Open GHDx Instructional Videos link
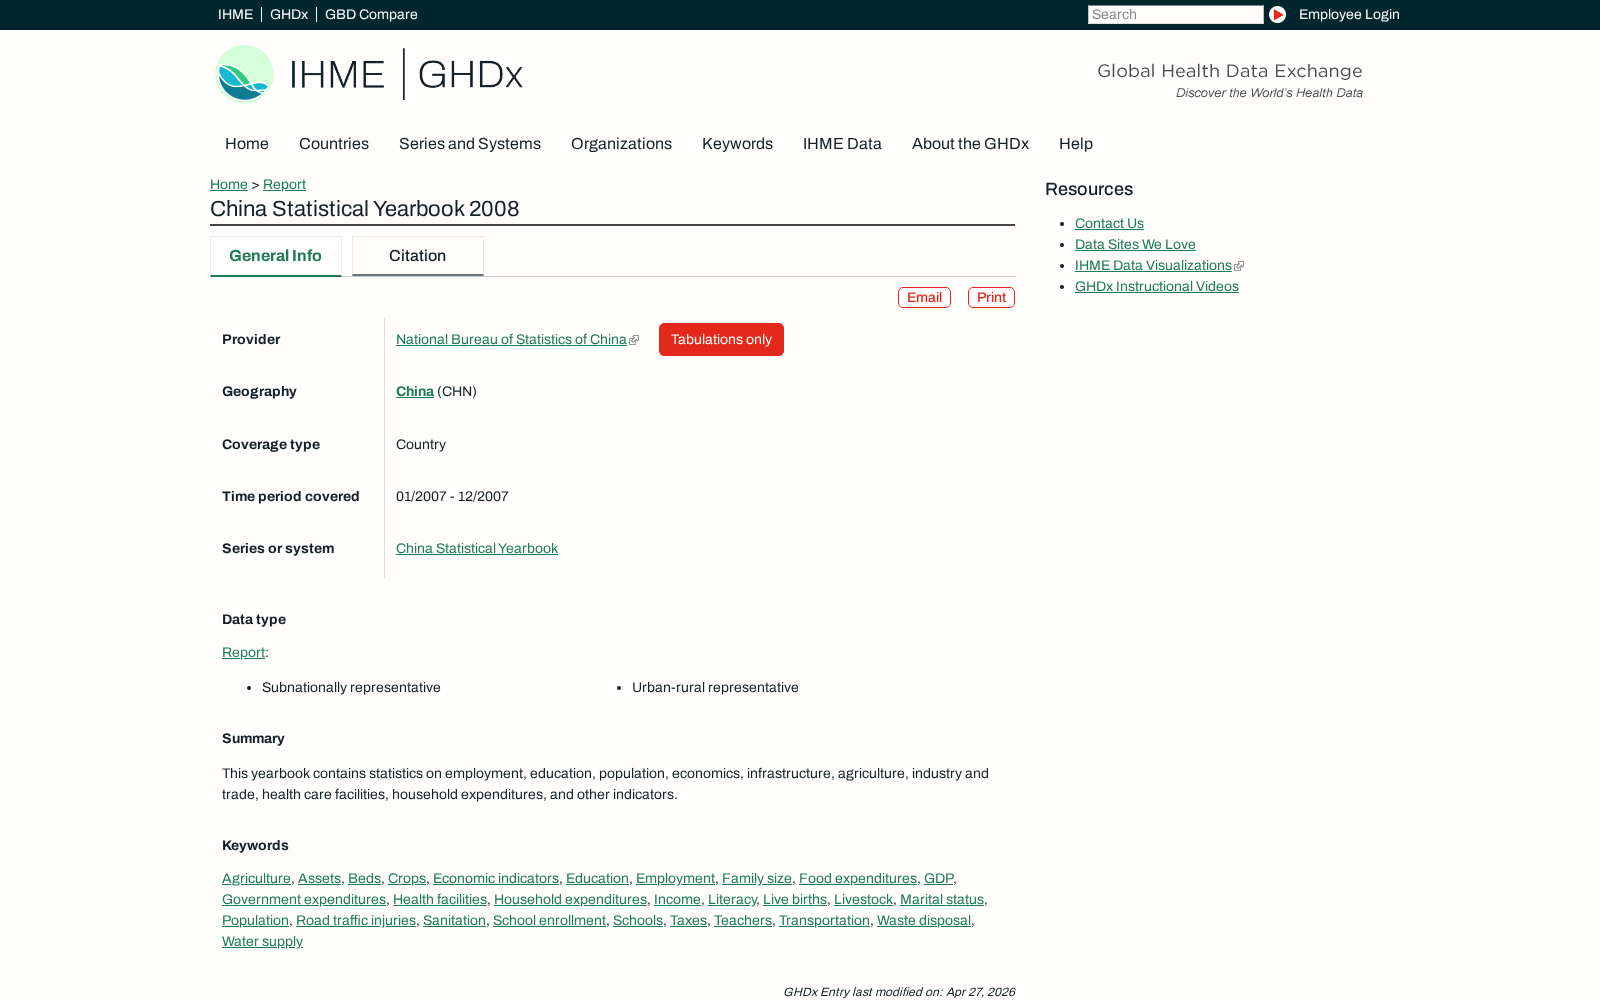The image size is (1600, 1000). 1157,286
